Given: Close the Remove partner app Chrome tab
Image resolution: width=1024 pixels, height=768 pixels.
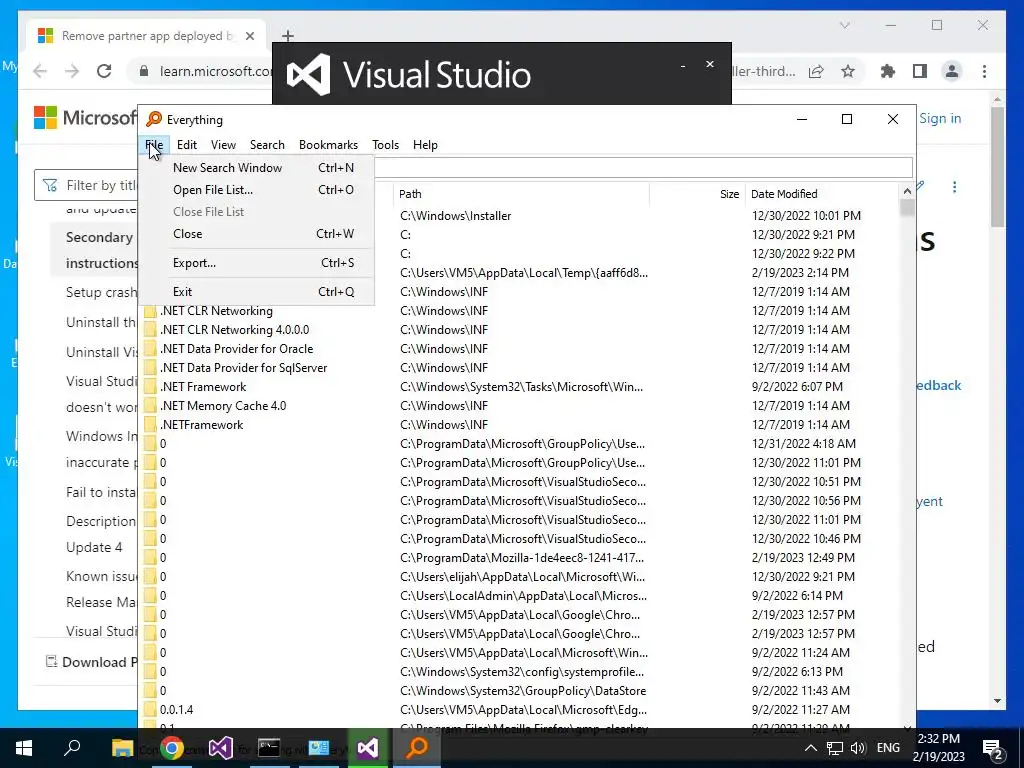Looking at the screenshot, I should tap(249, 36).
